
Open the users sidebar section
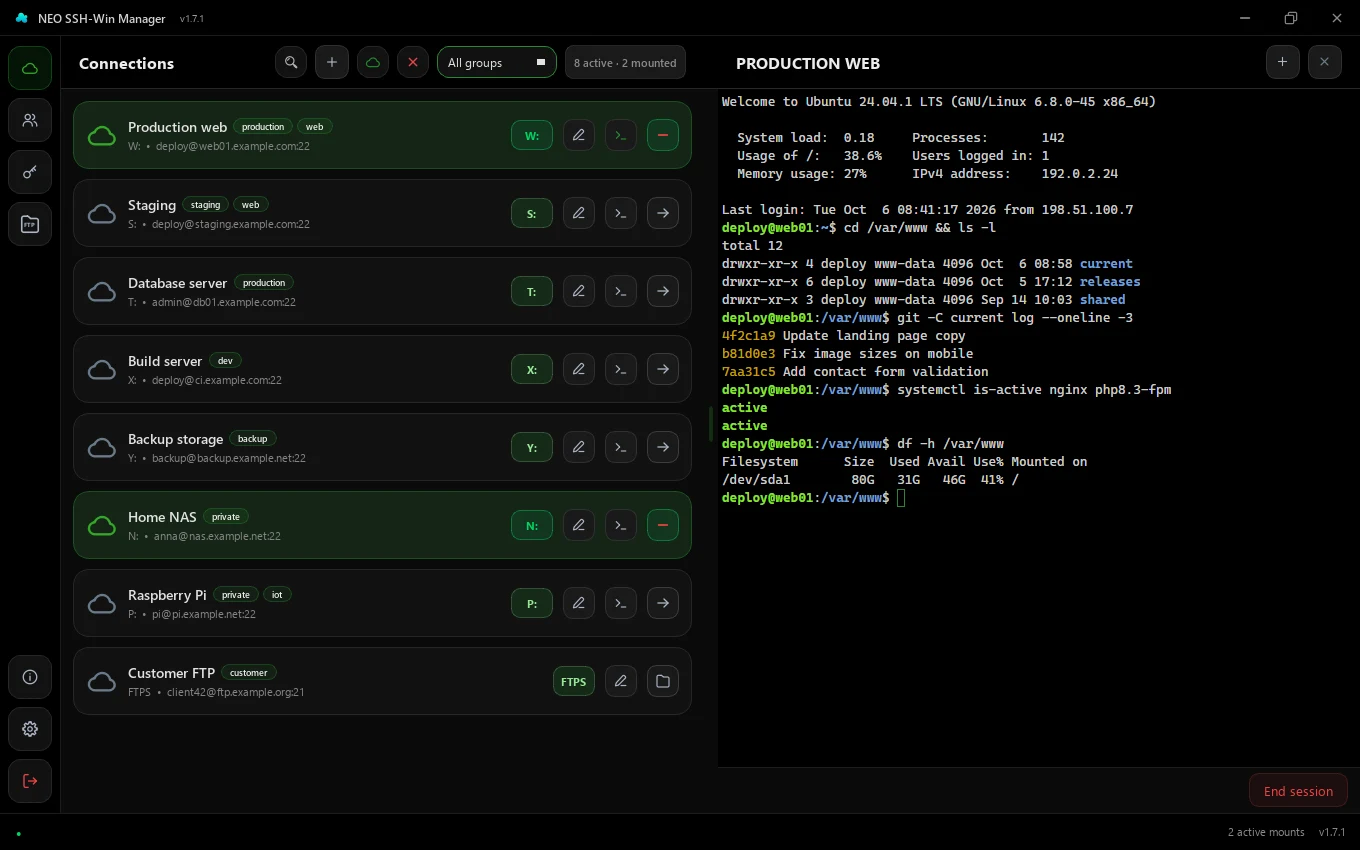(x=30, y=120)
